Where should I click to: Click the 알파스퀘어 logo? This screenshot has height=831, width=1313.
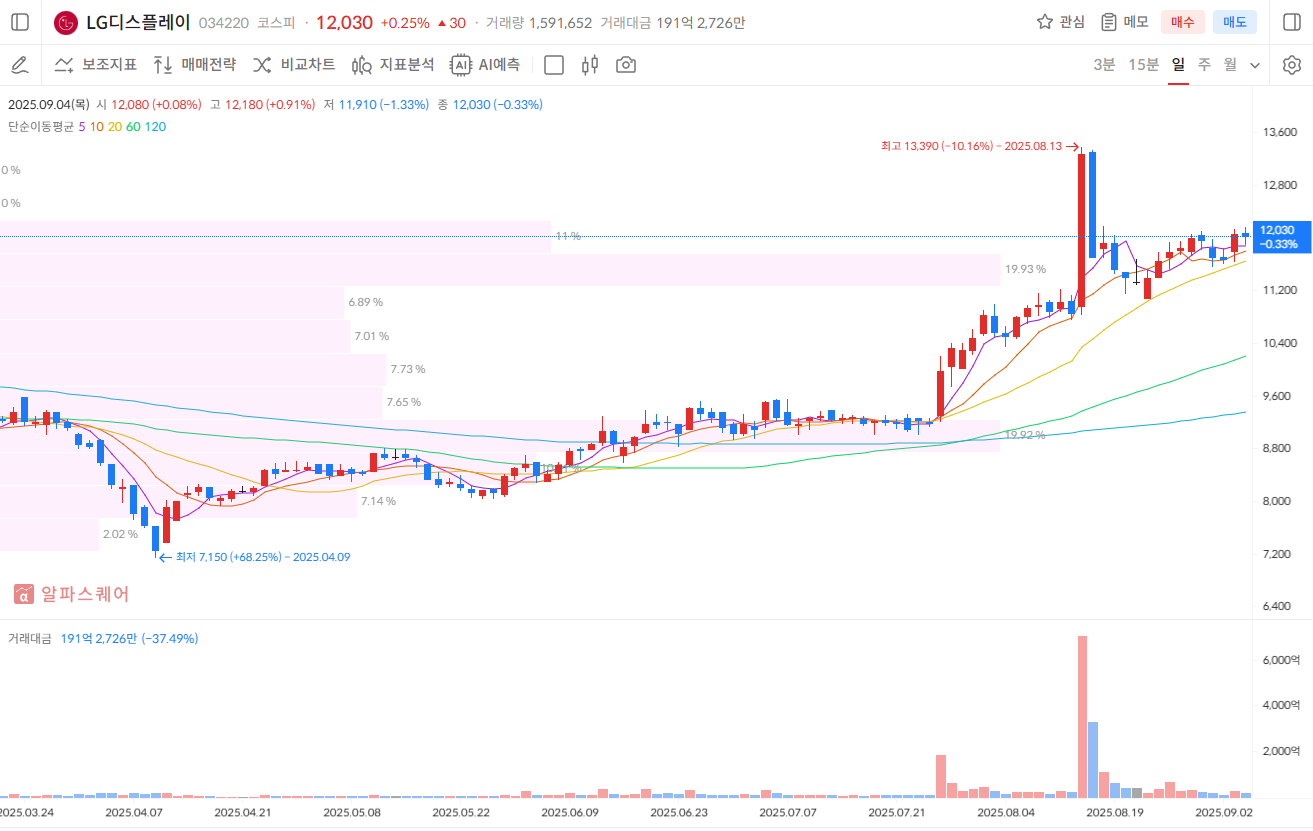(x=71, y=594)
